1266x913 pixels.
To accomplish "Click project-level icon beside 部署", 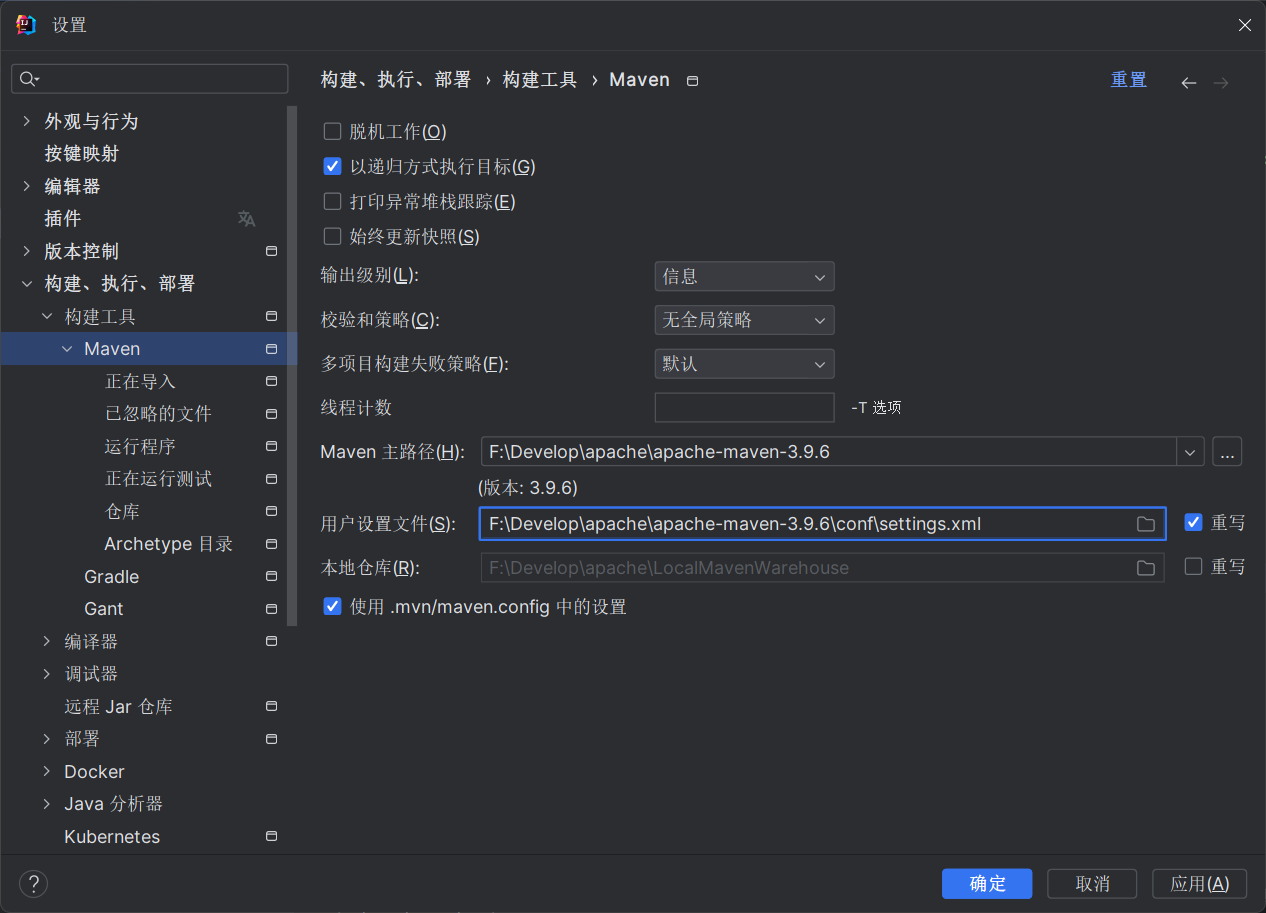I will [271, 739].
